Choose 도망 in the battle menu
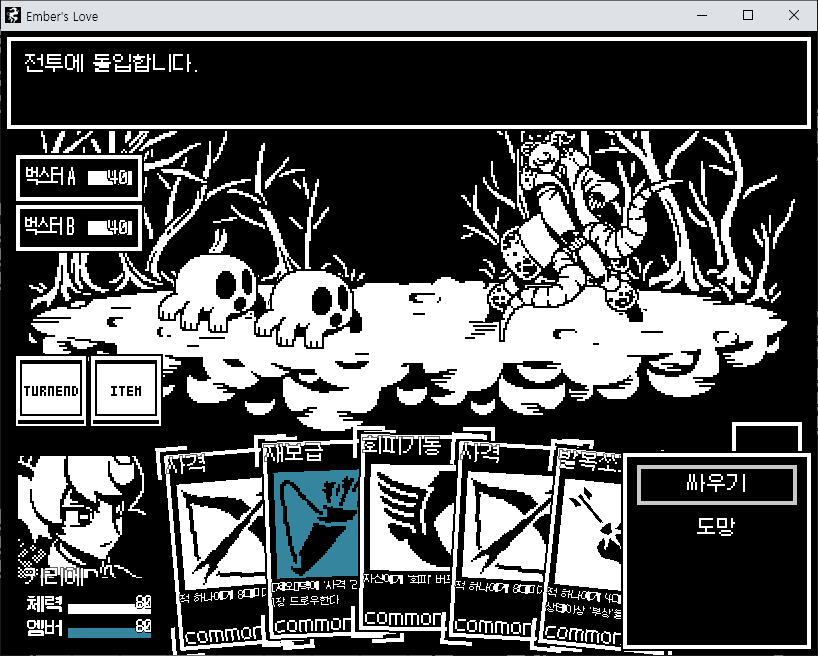This screenshot has height=656, width=818. (x=717, y=526)
